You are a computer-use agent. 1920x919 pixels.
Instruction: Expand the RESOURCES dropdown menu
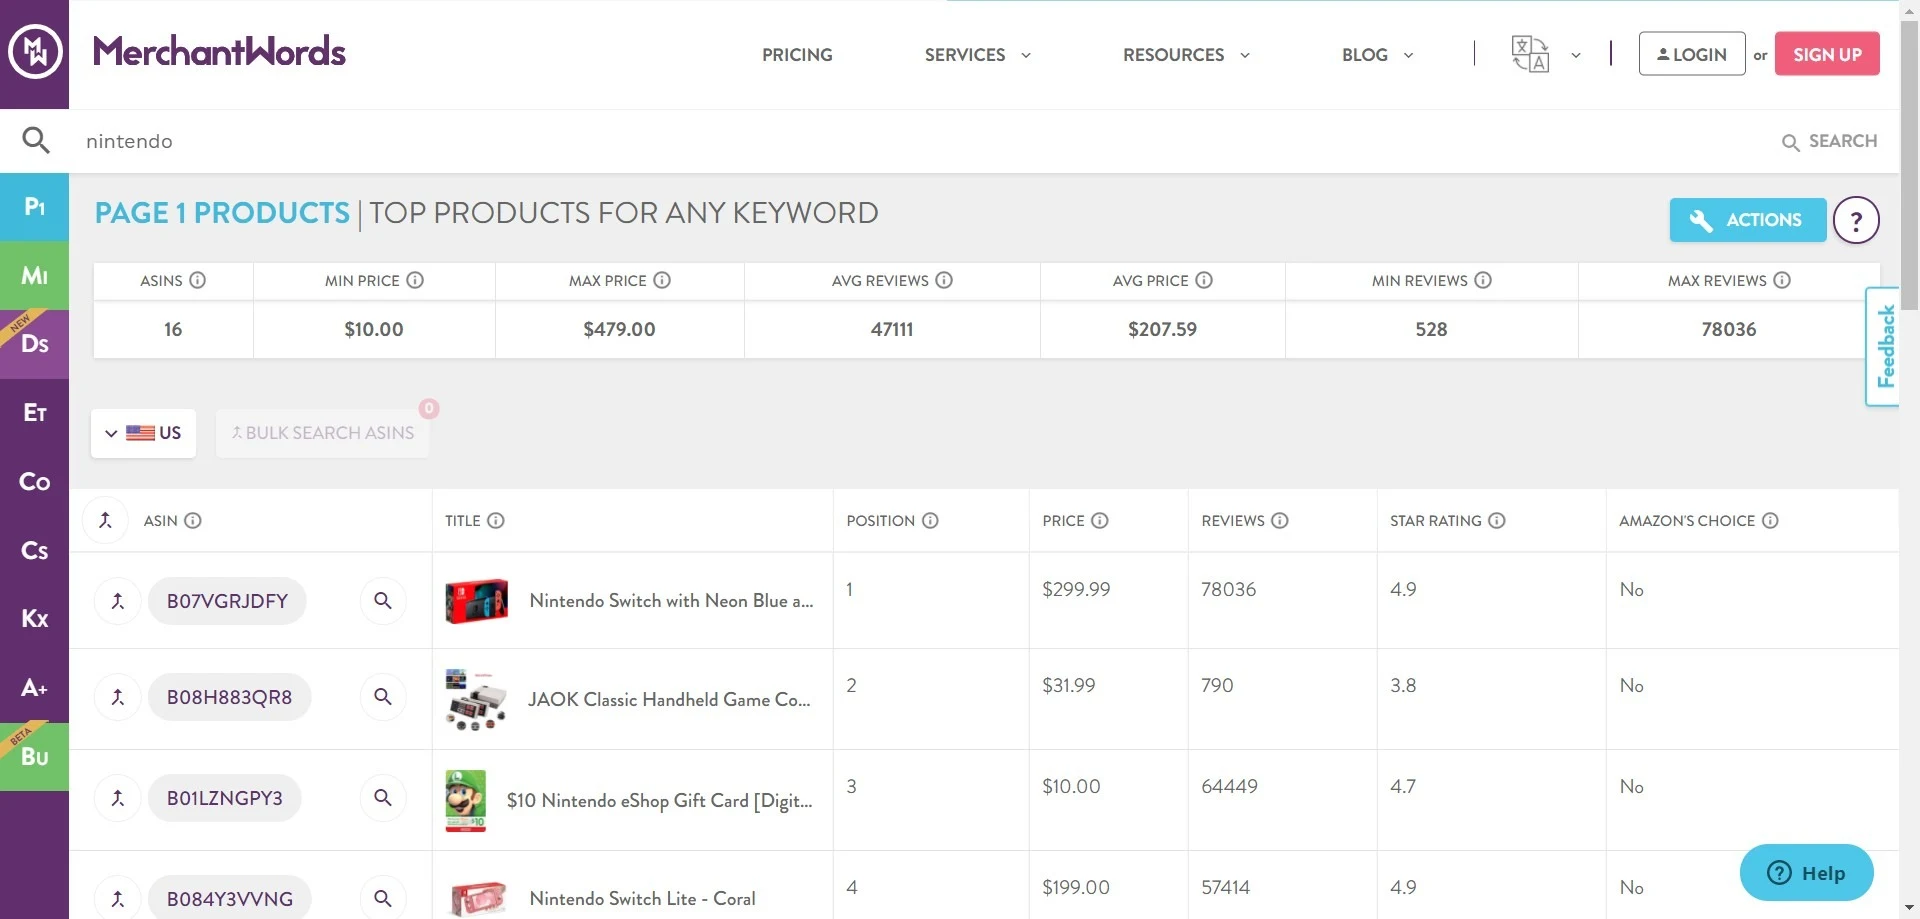pyautogui.click(x=1186, y=55)
